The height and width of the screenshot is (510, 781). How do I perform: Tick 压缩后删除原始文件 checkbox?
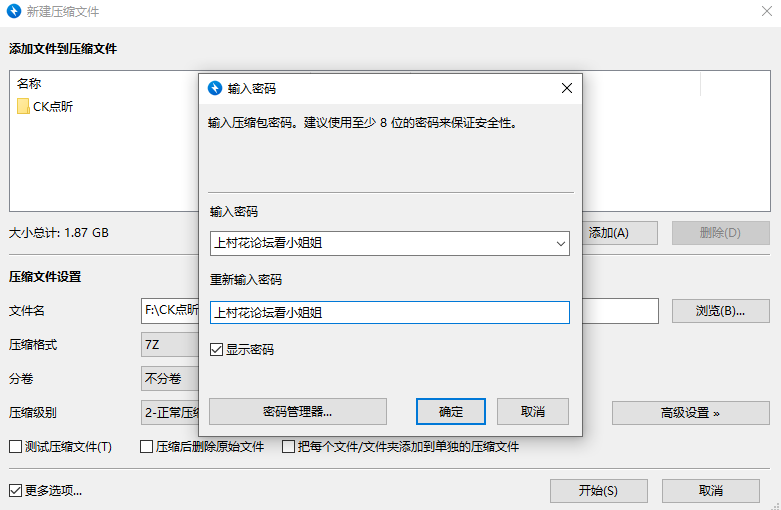[147, 447]
